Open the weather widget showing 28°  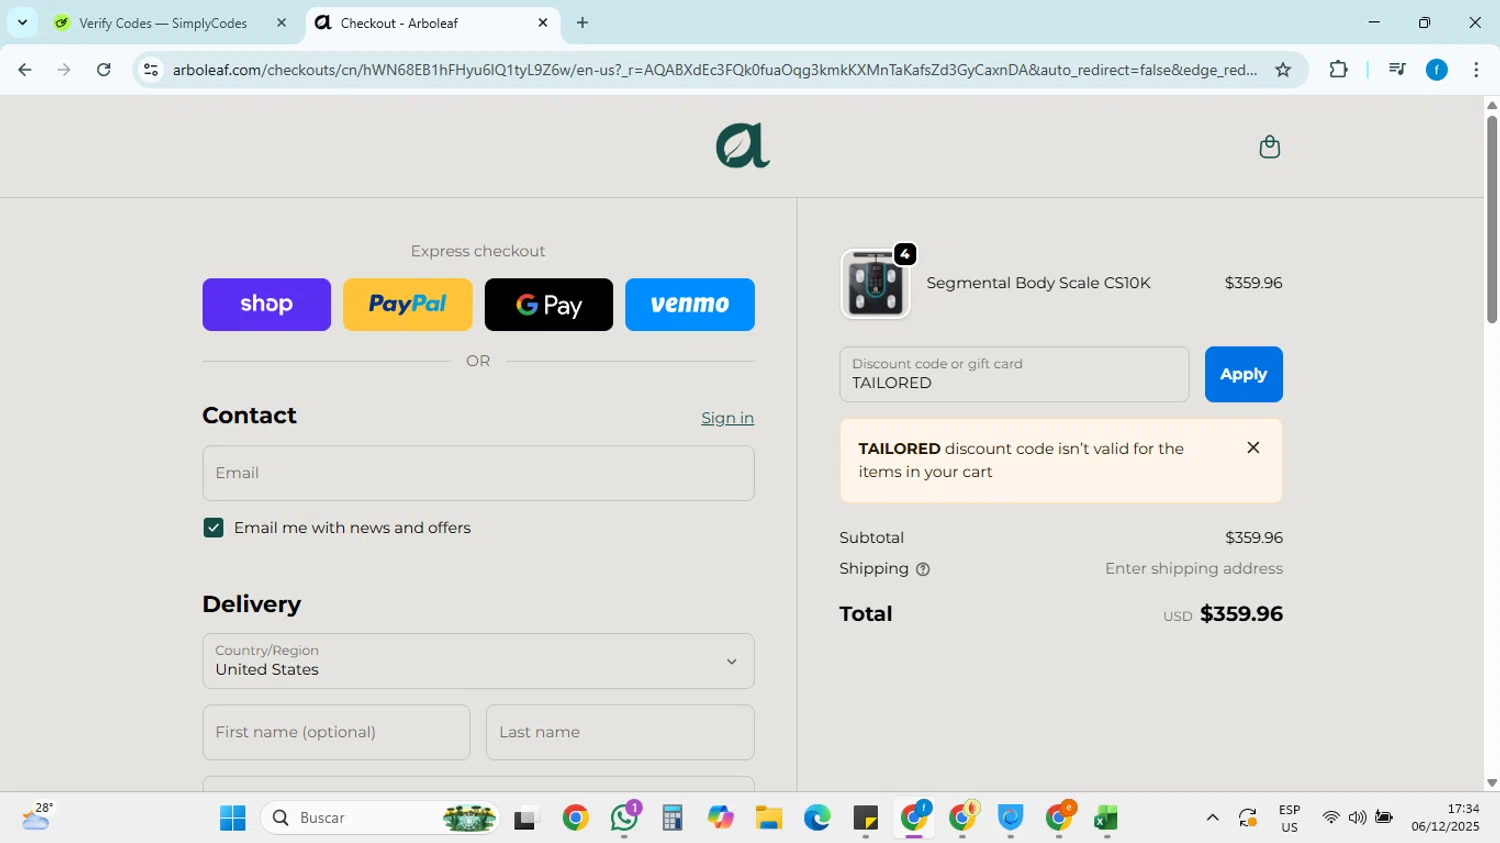(38, 816)
